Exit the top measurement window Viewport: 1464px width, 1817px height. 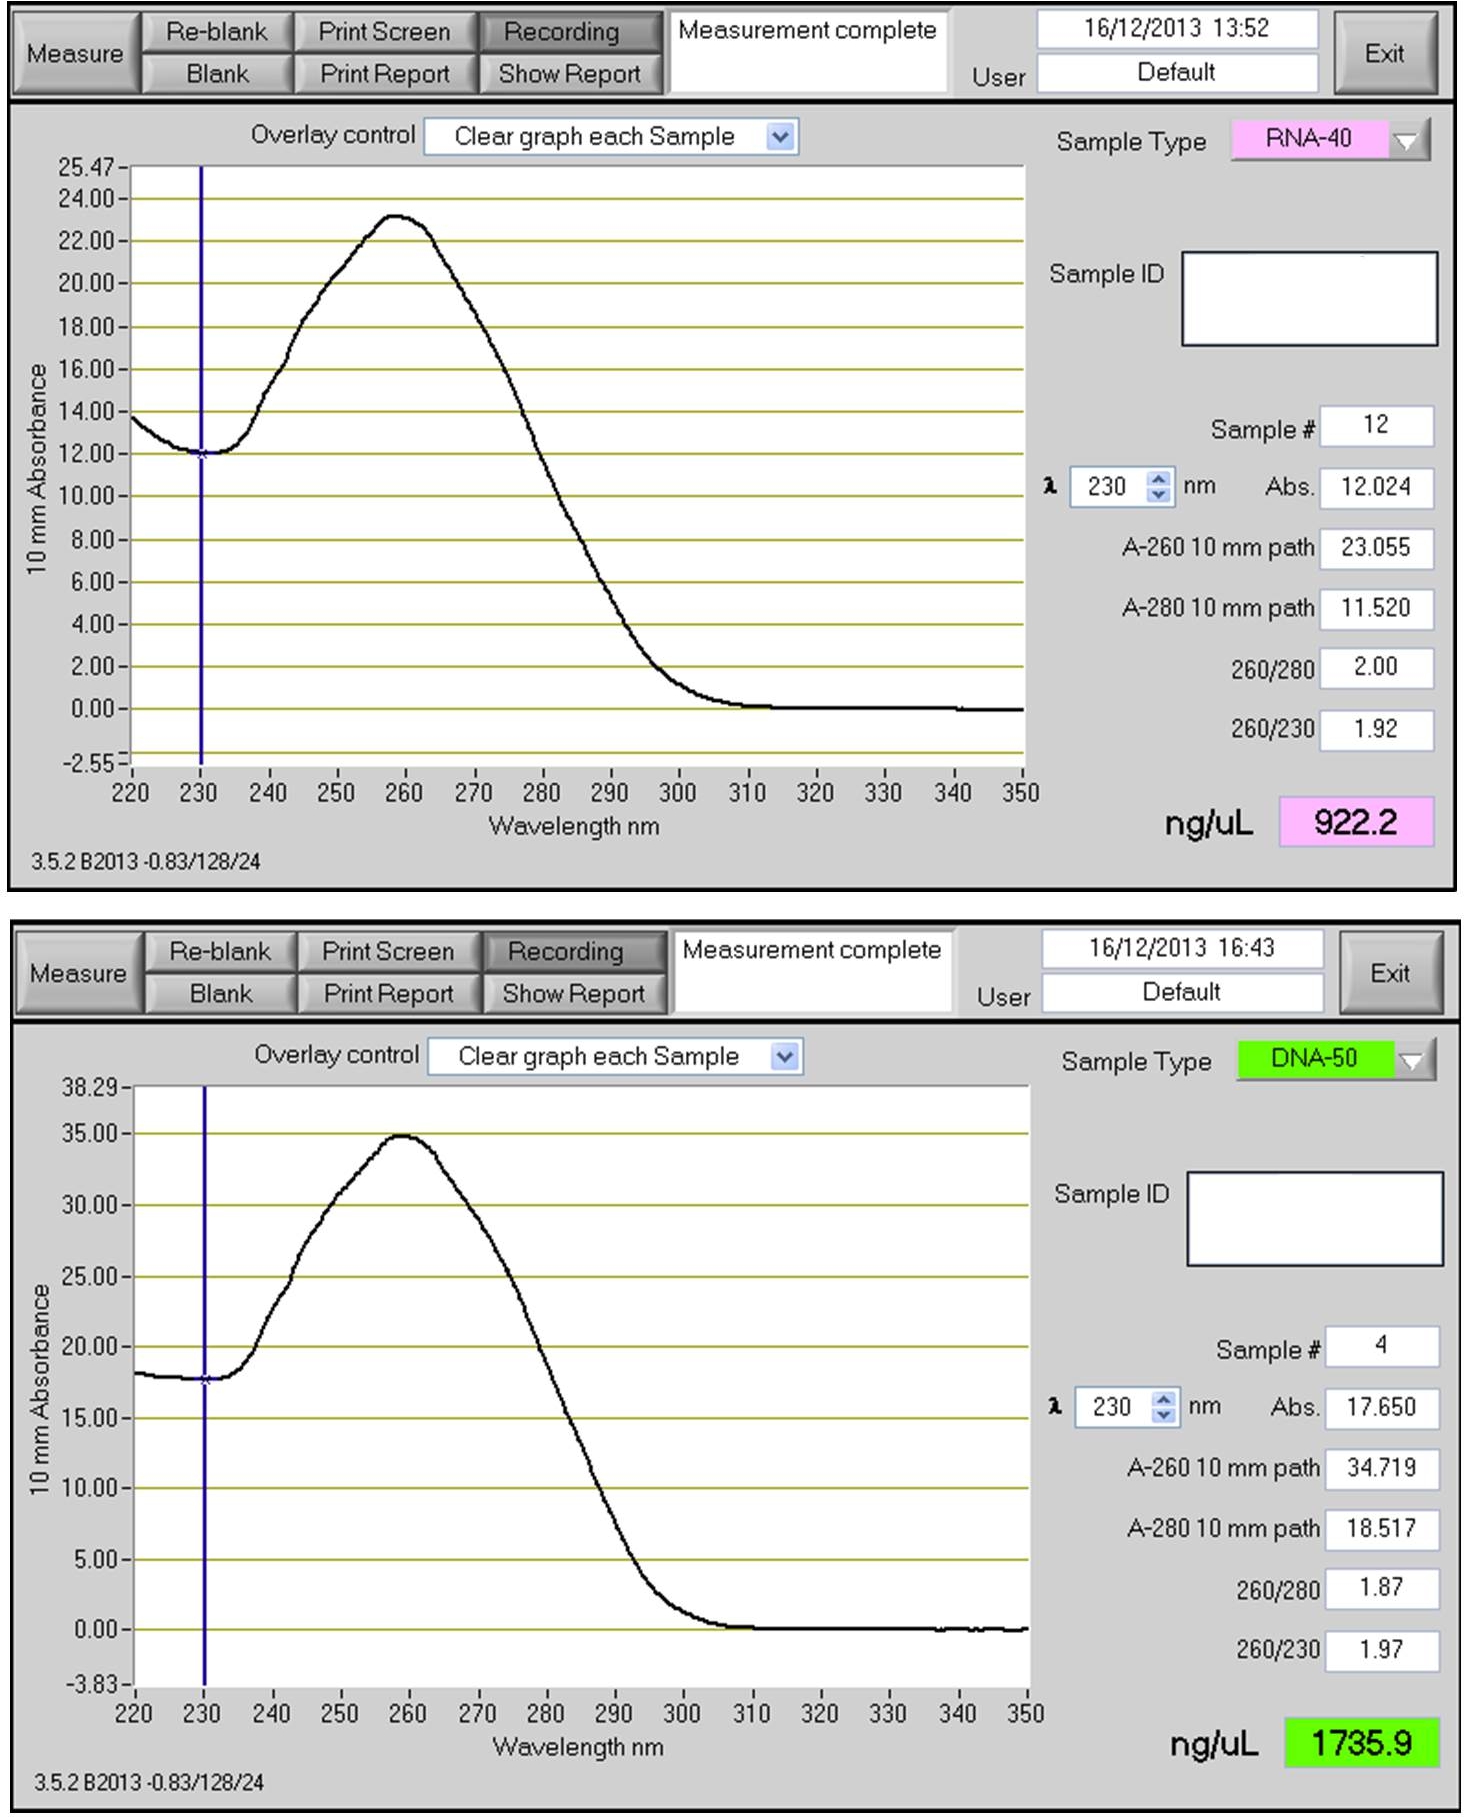(x=1384, y=53)
